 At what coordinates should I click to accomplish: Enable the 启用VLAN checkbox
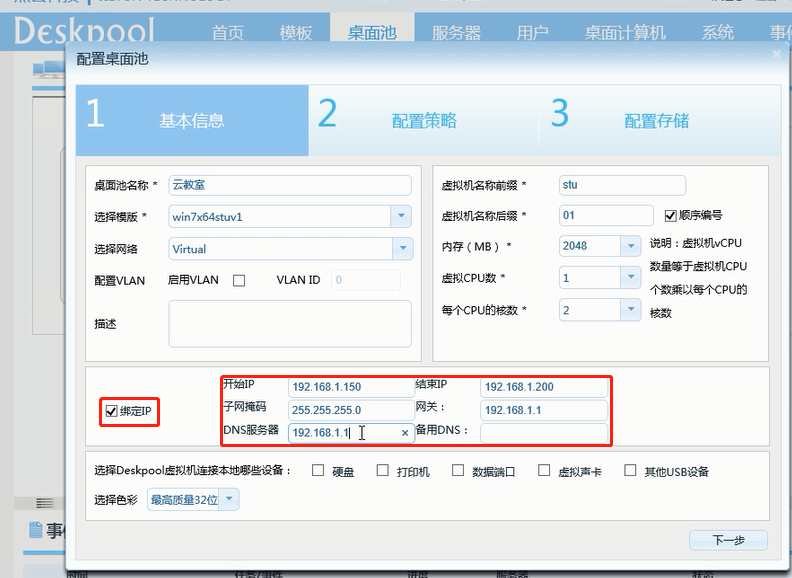pos(239,280)
